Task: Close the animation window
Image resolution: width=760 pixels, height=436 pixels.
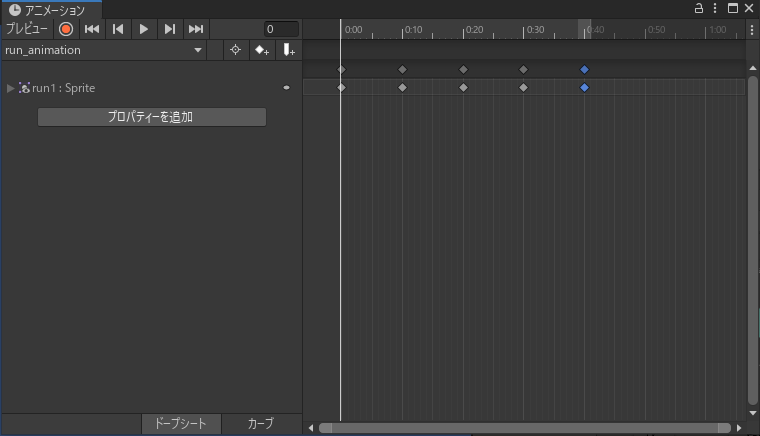Action: pos(749,8)
